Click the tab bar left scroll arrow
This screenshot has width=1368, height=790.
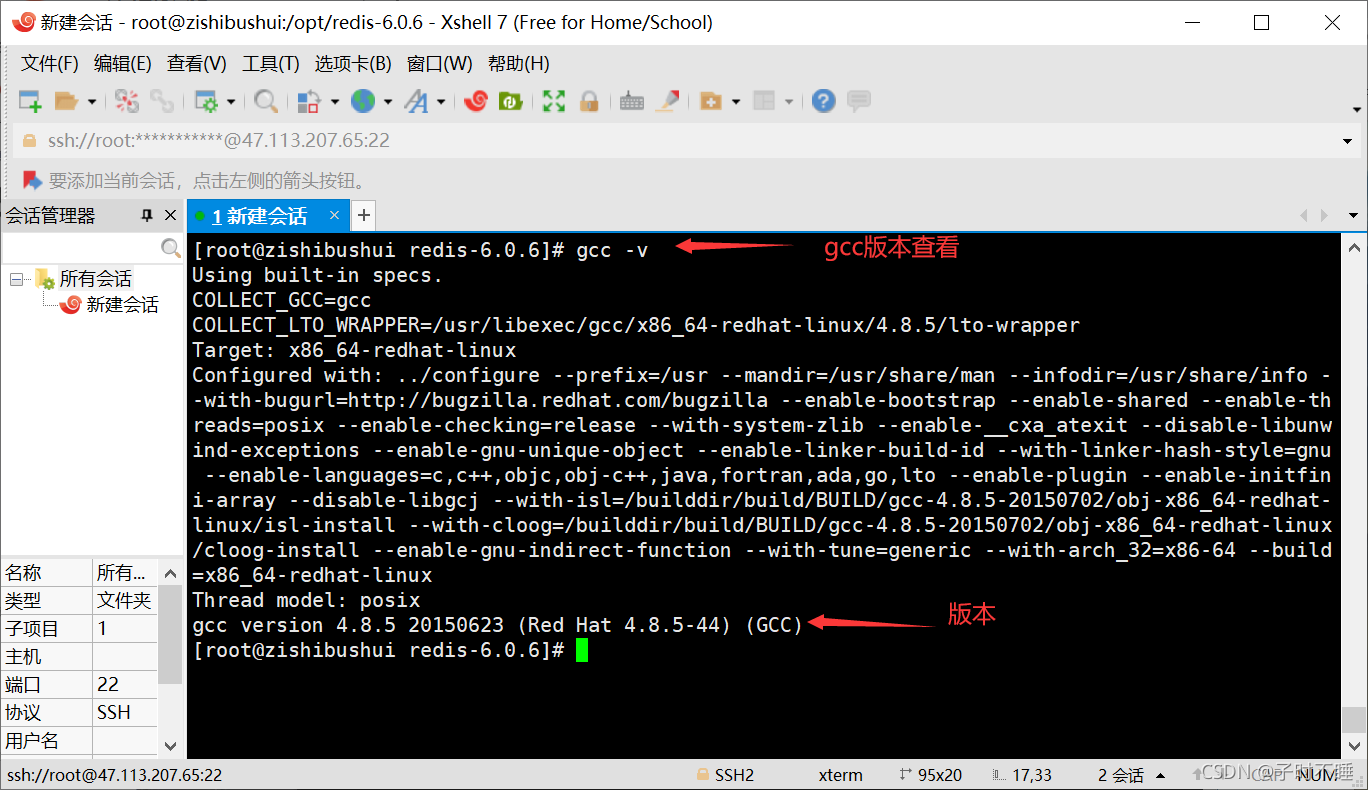coord(1303,215)
